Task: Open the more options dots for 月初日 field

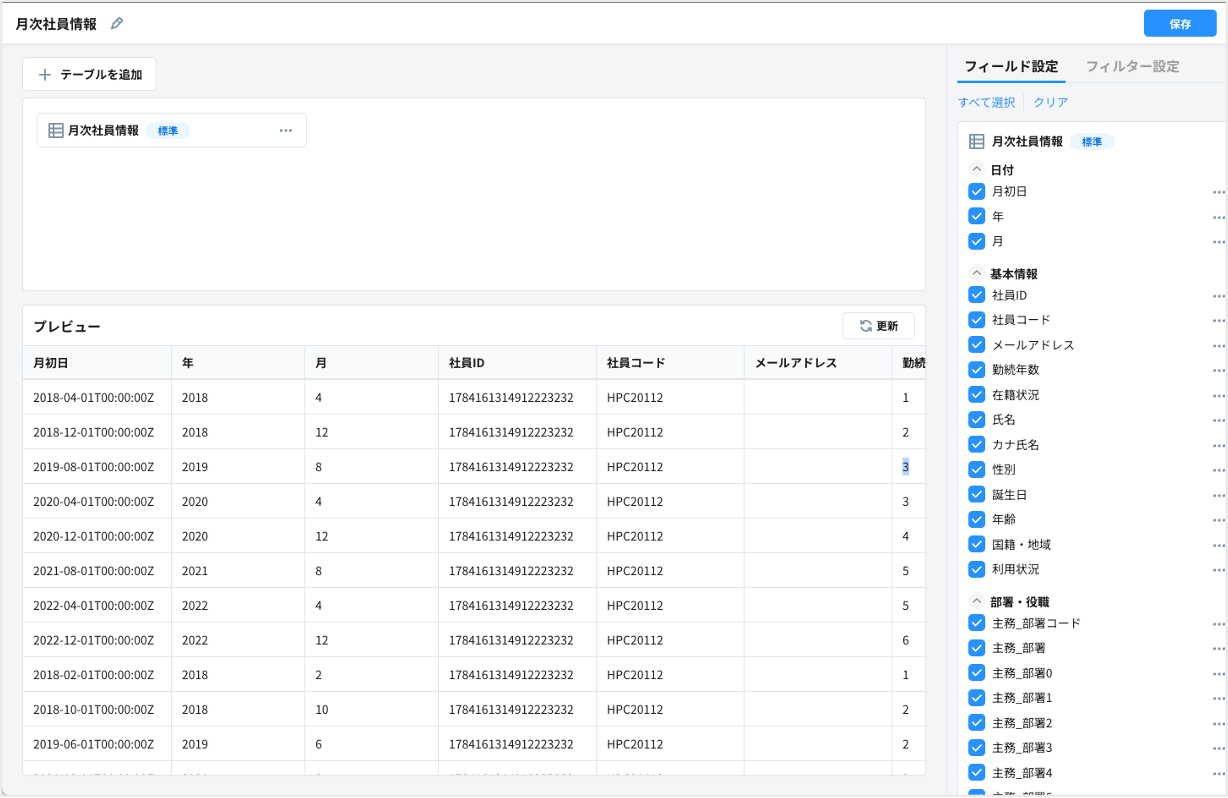Action: (1218, 192)
